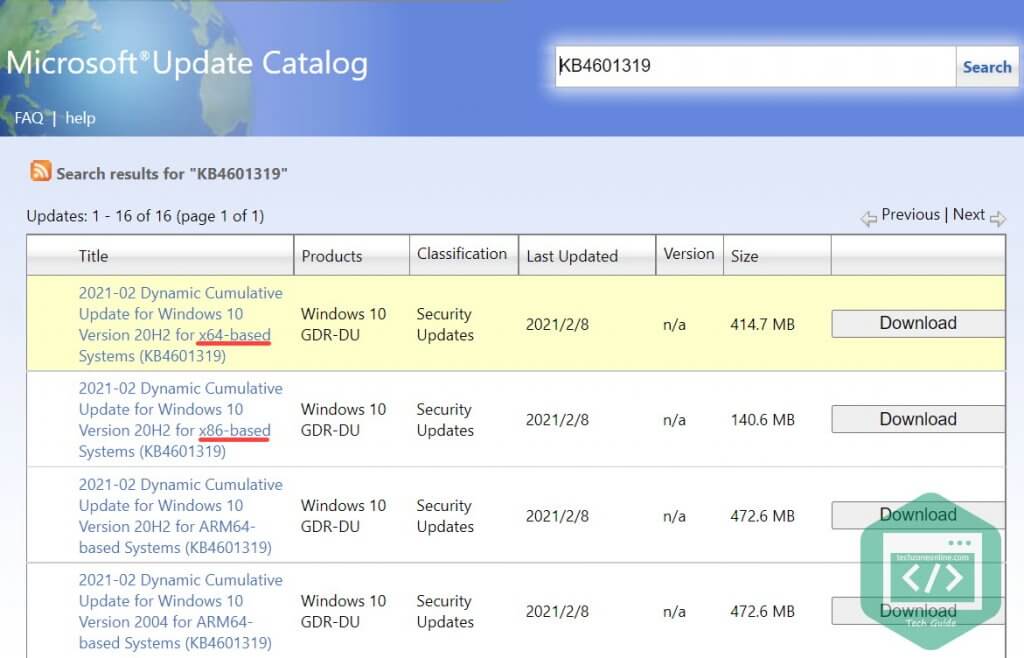The width and height of the screenshot is (1024, 658).
Task: Sort results by Title column header
Action: (x=93, y=256)
